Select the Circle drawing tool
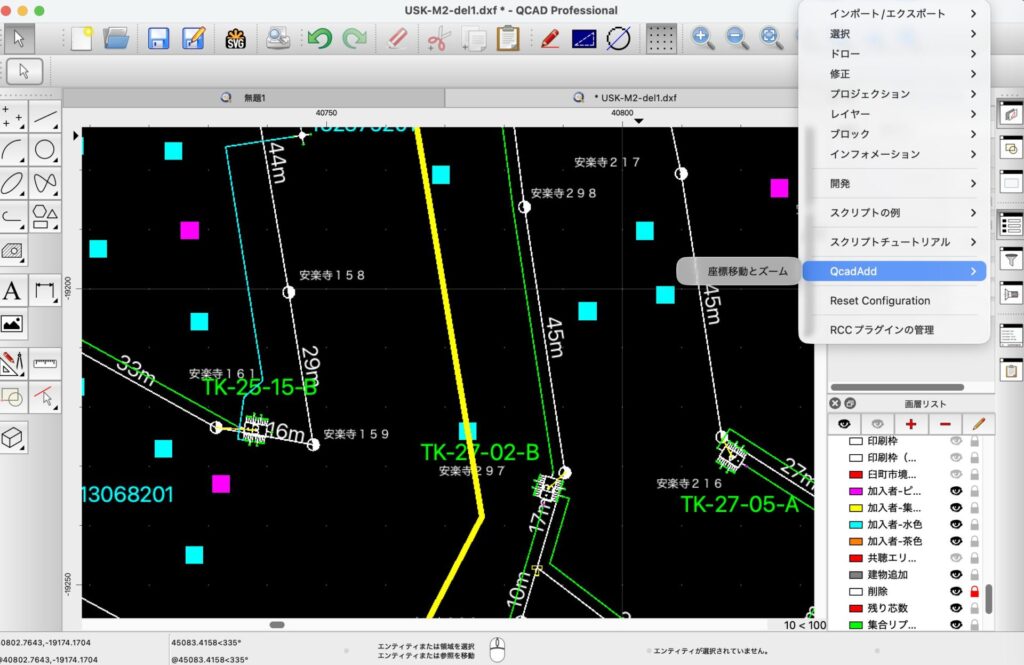Image resolution: width=1024 pixels, height=665 pixels. tap(45, 150)
